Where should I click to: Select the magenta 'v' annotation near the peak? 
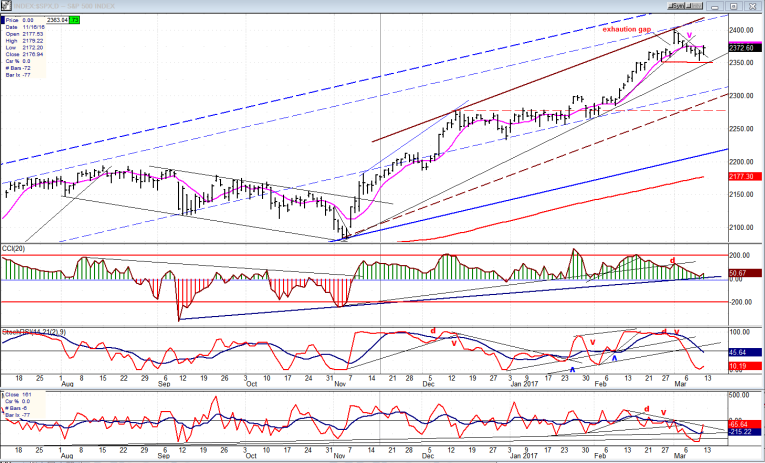tap(689, 35)
